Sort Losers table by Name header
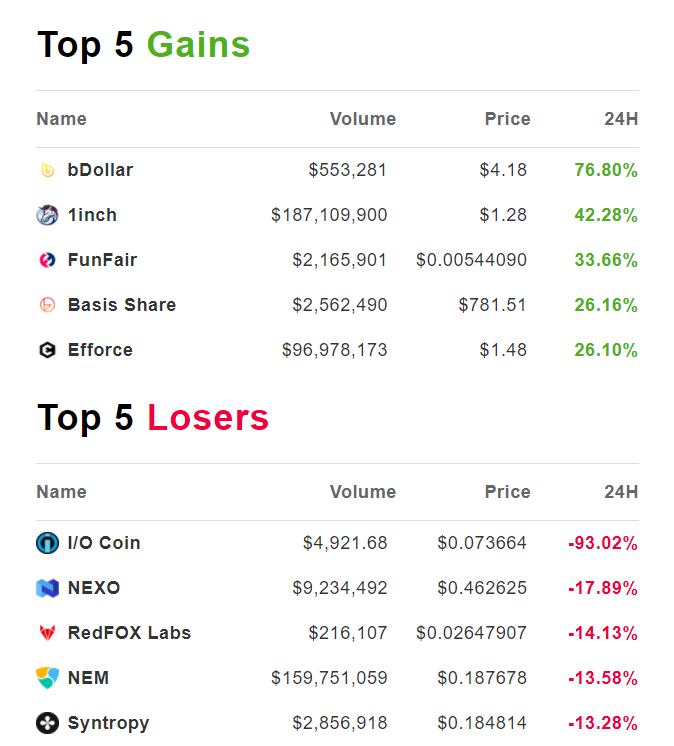 [x=62, y=492]
